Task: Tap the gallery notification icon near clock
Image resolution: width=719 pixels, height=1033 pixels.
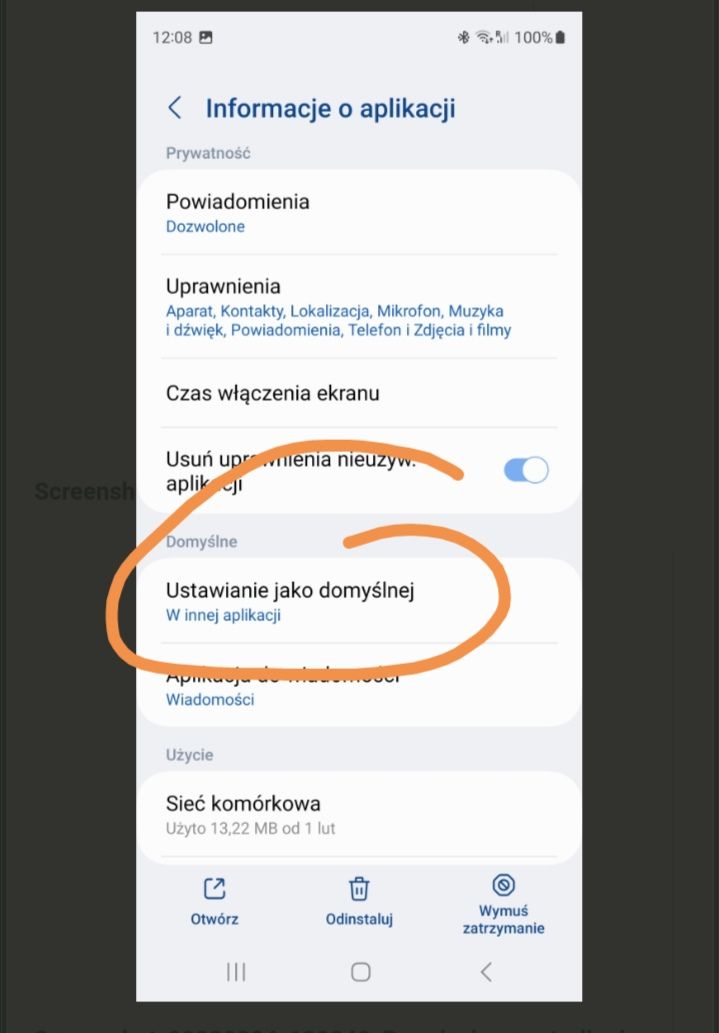Action: pyautogui.click(x=206, y=38)
